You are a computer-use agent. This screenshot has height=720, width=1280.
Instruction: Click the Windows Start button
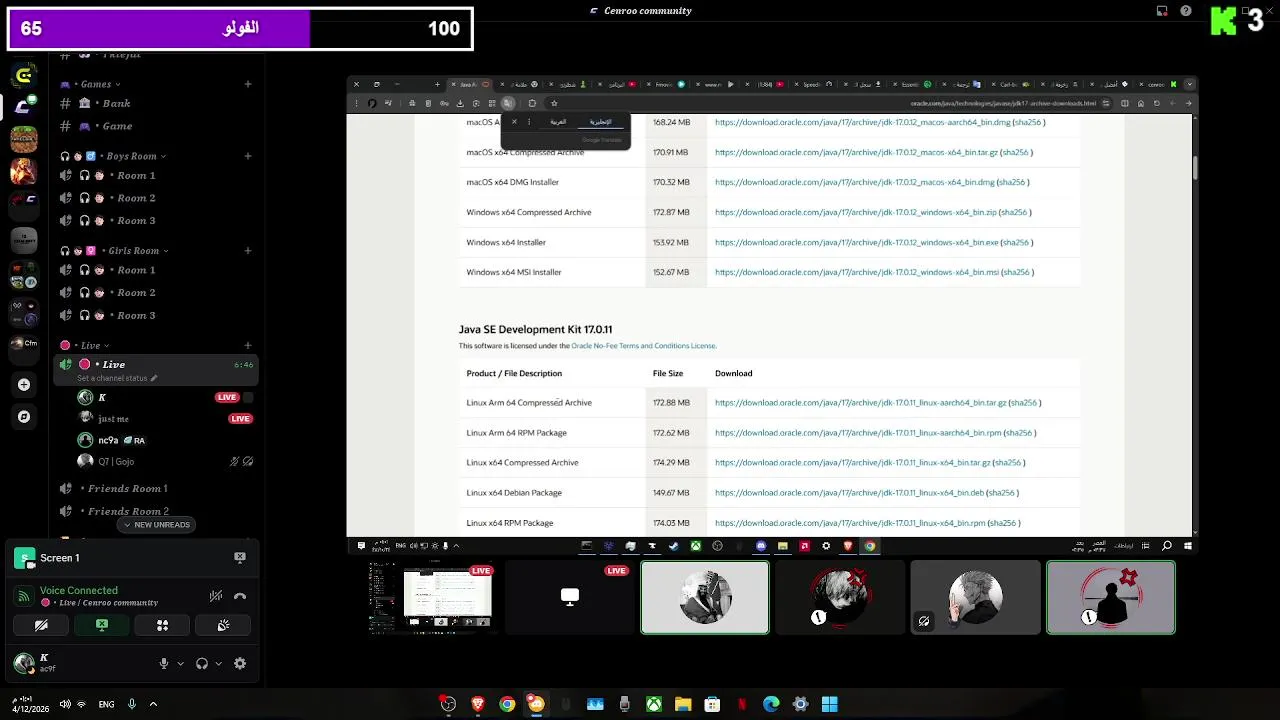pos(829,704)
